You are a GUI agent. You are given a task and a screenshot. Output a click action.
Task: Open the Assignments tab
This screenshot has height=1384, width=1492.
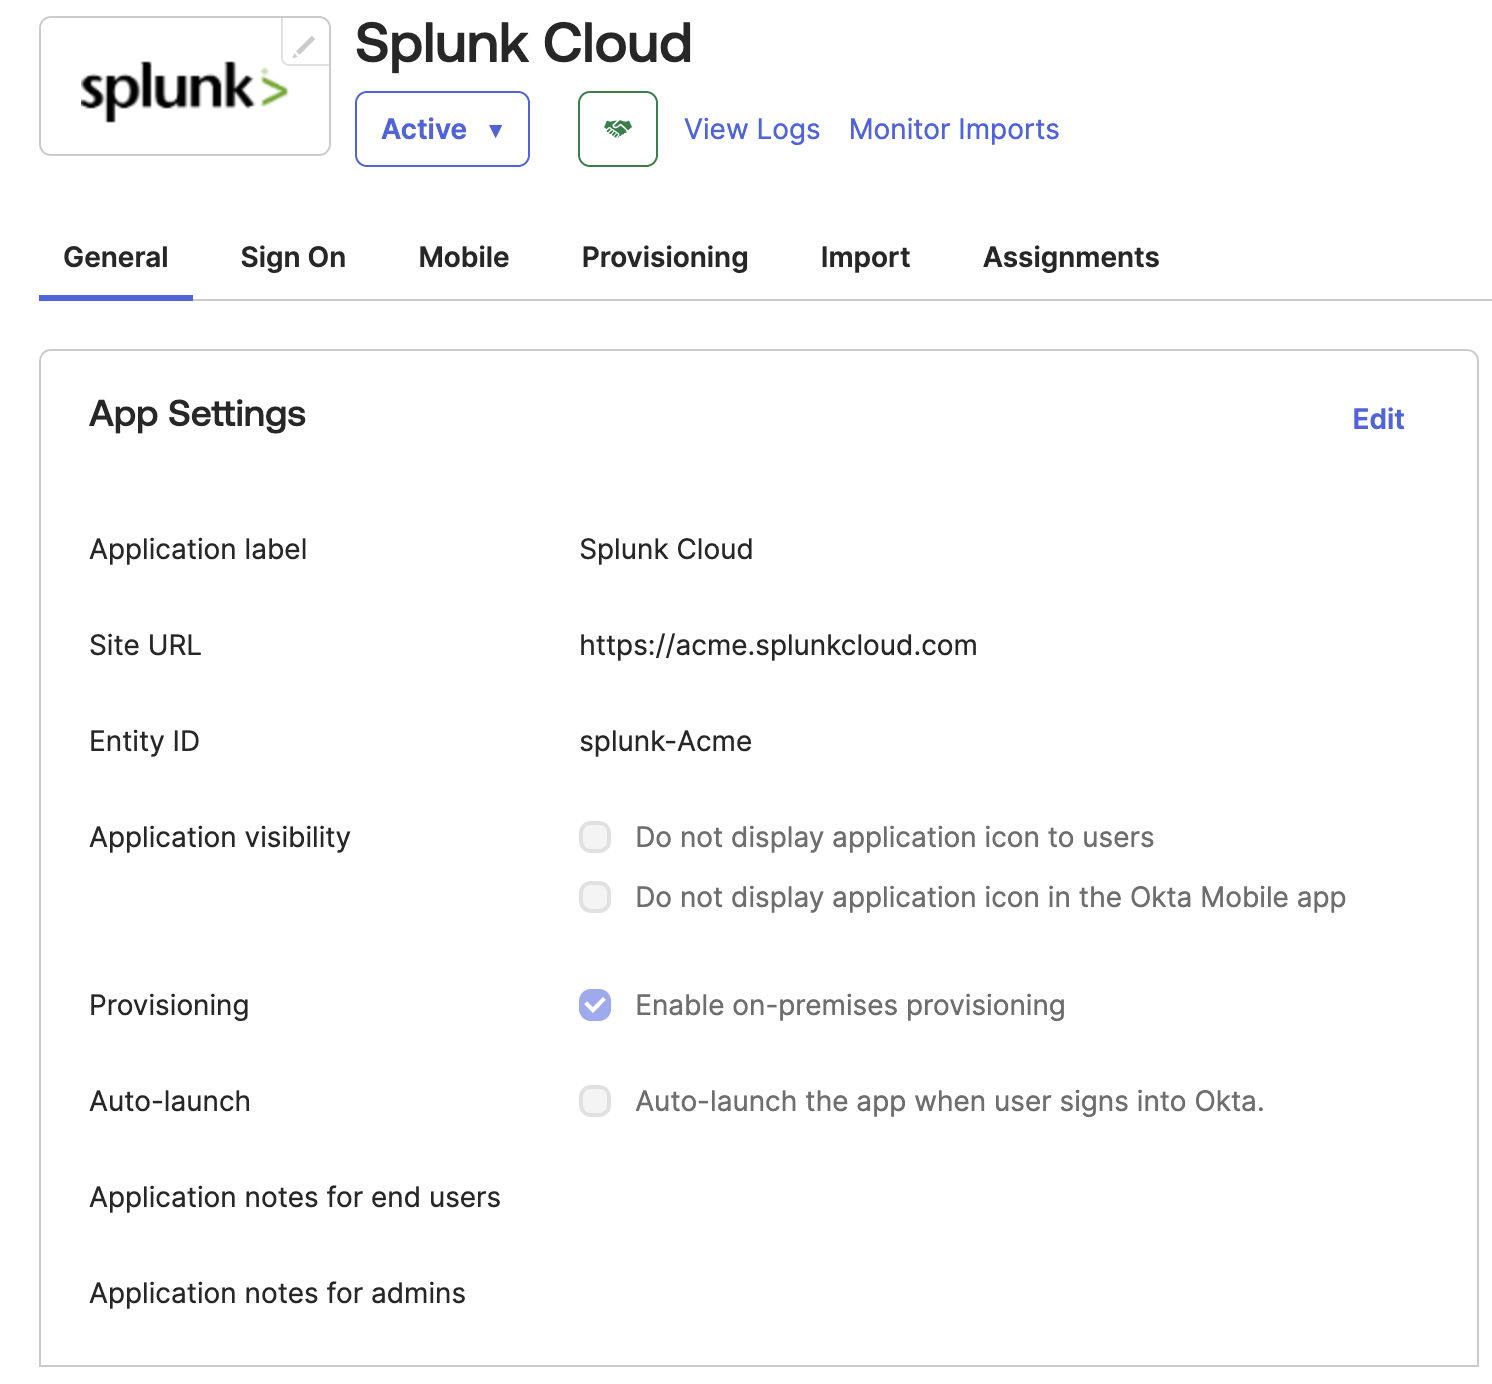click(x=1071, y=257)
